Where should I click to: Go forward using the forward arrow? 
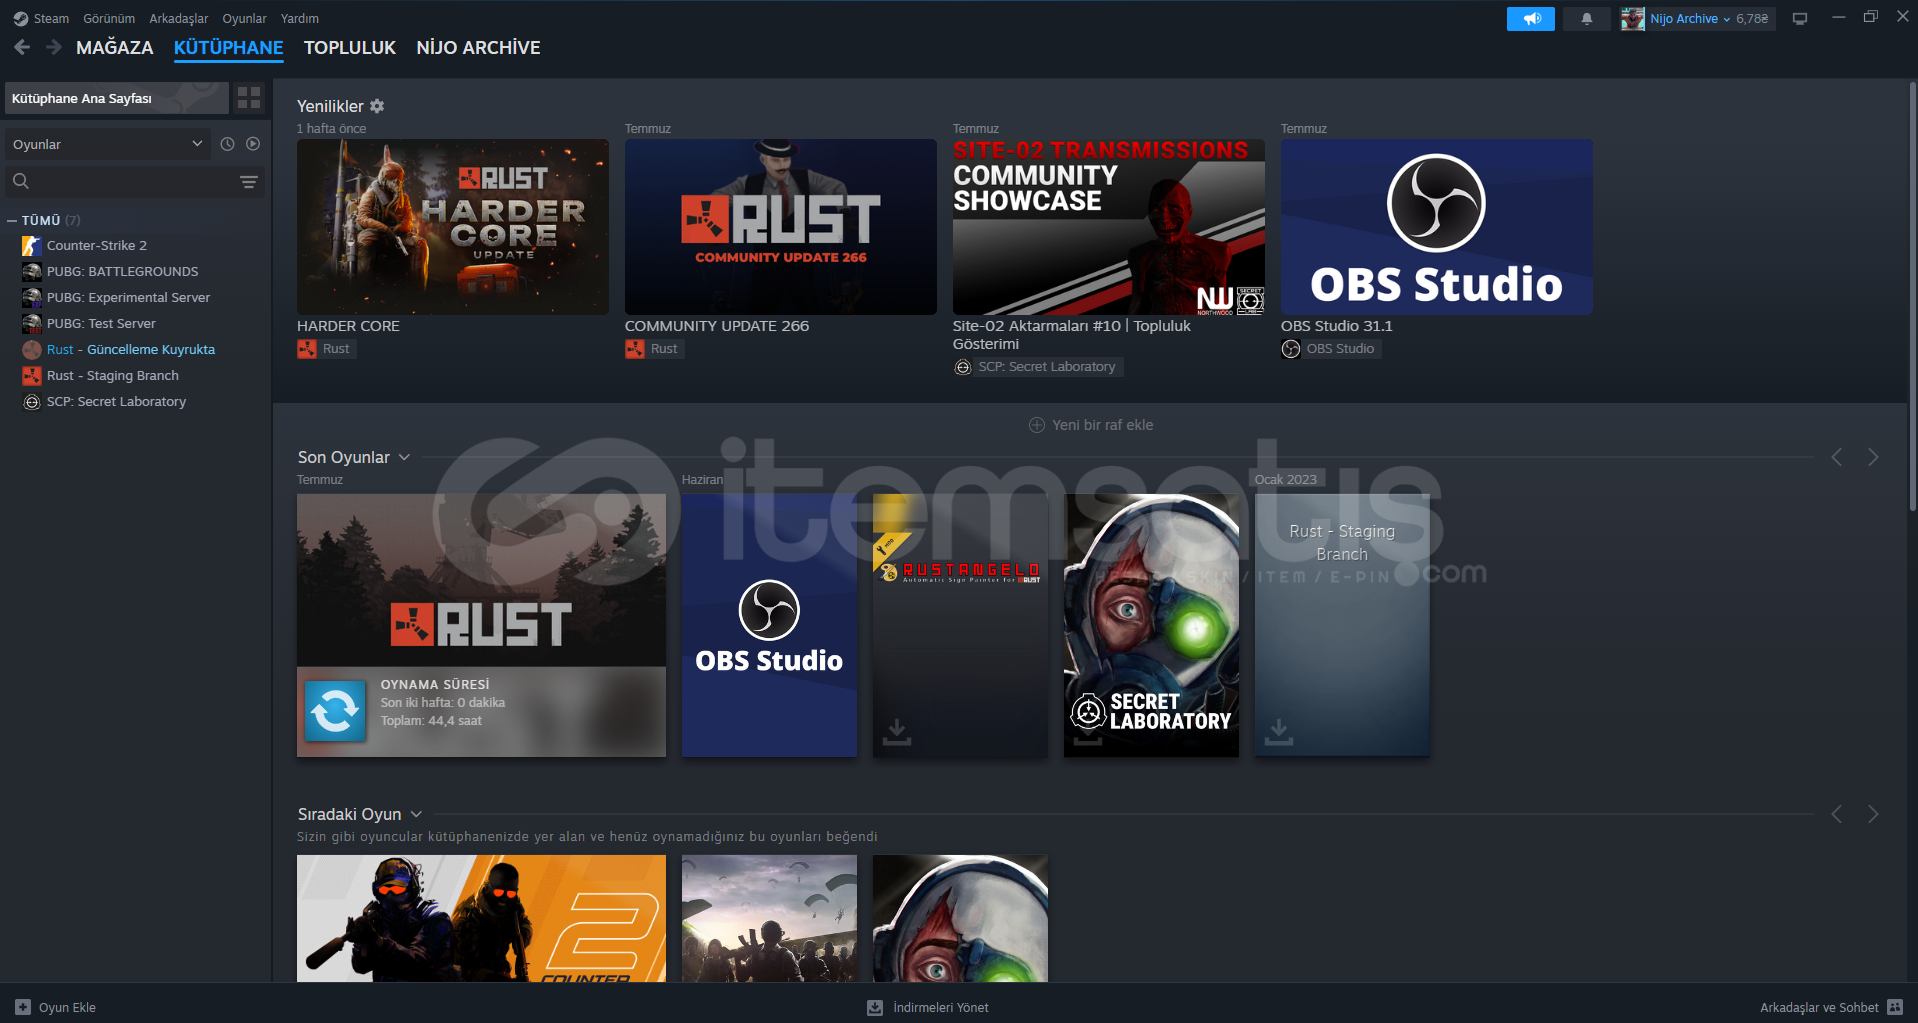click(x=54, y=47)
